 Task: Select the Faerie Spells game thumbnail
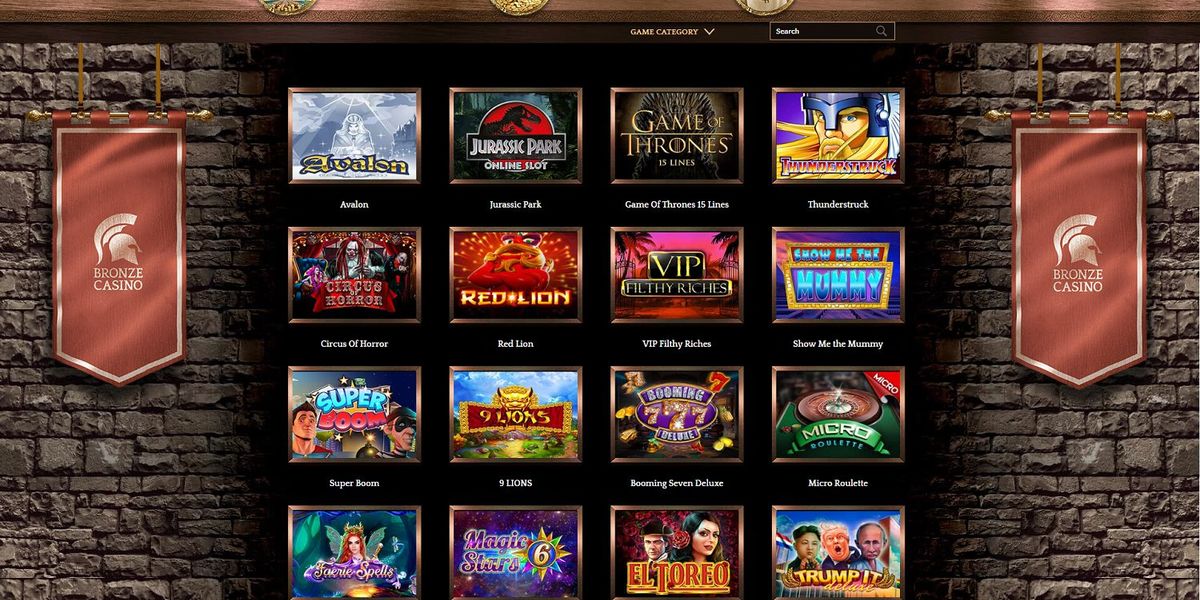pos(354,552)
